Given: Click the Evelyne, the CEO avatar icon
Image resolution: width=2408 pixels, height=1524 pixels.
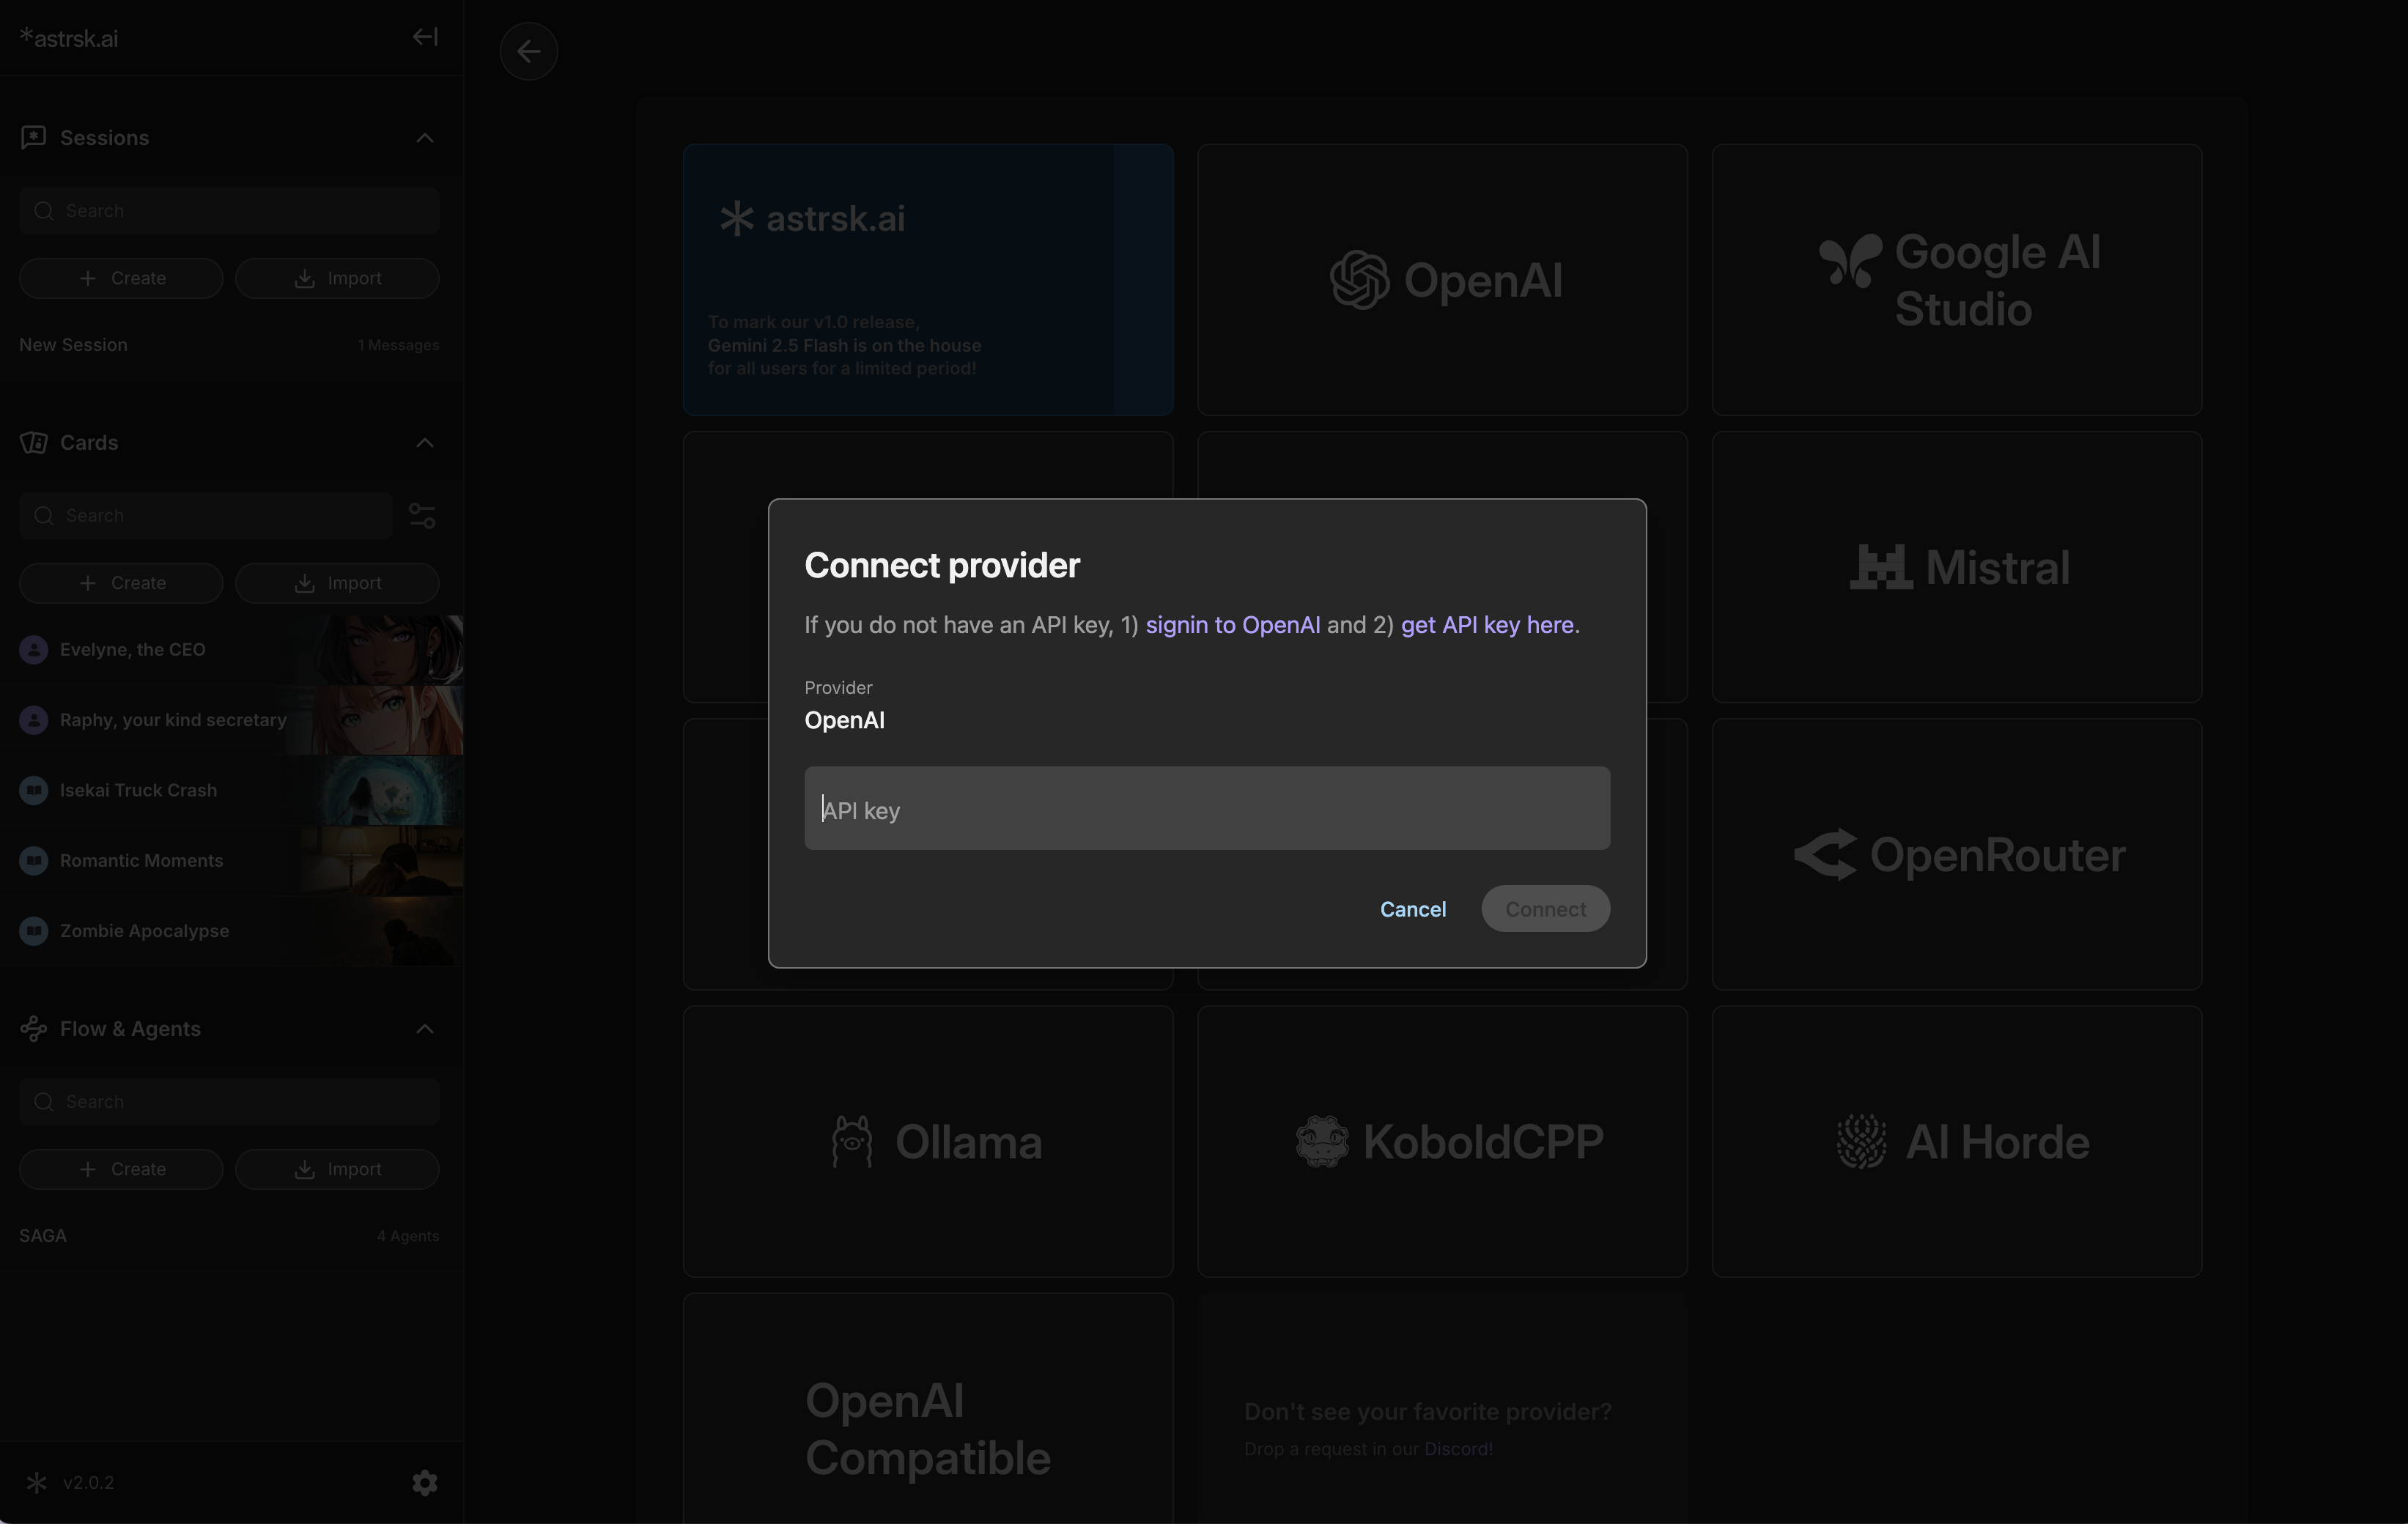Looking at the screenshot, I should 34,649.
